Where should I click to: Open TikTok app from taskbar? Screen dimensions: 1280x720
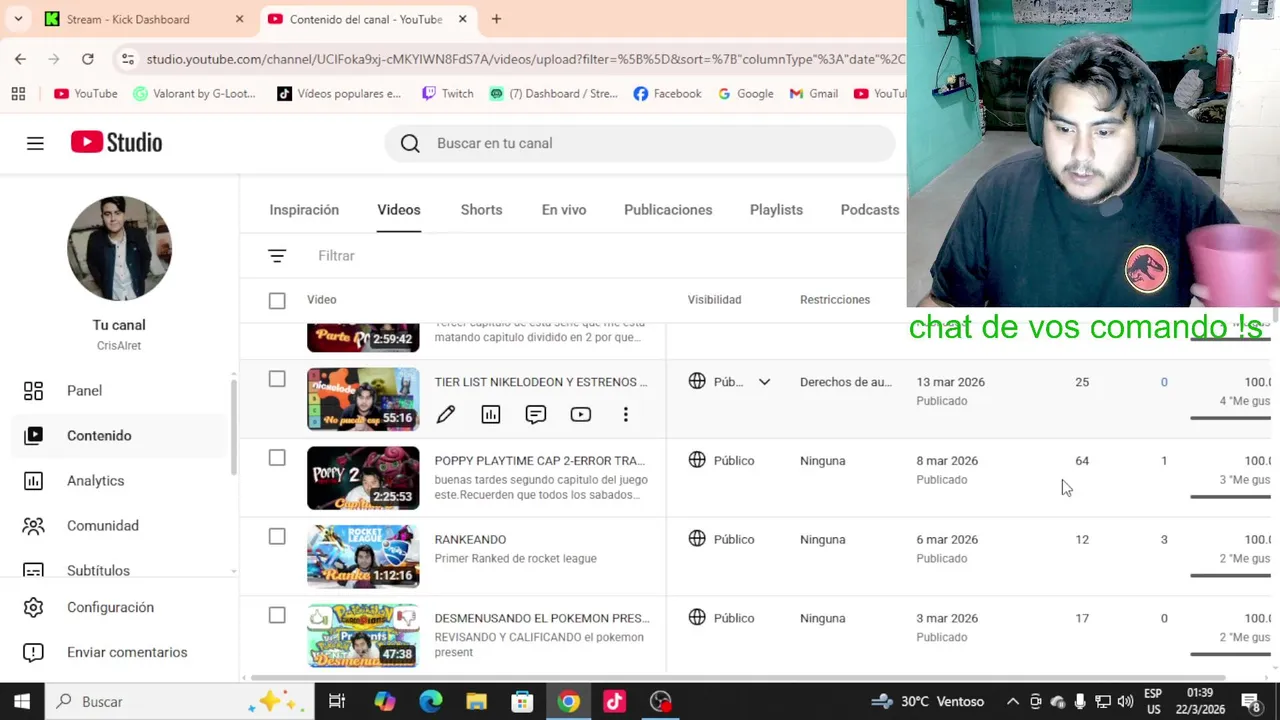(x=614, y=701)
